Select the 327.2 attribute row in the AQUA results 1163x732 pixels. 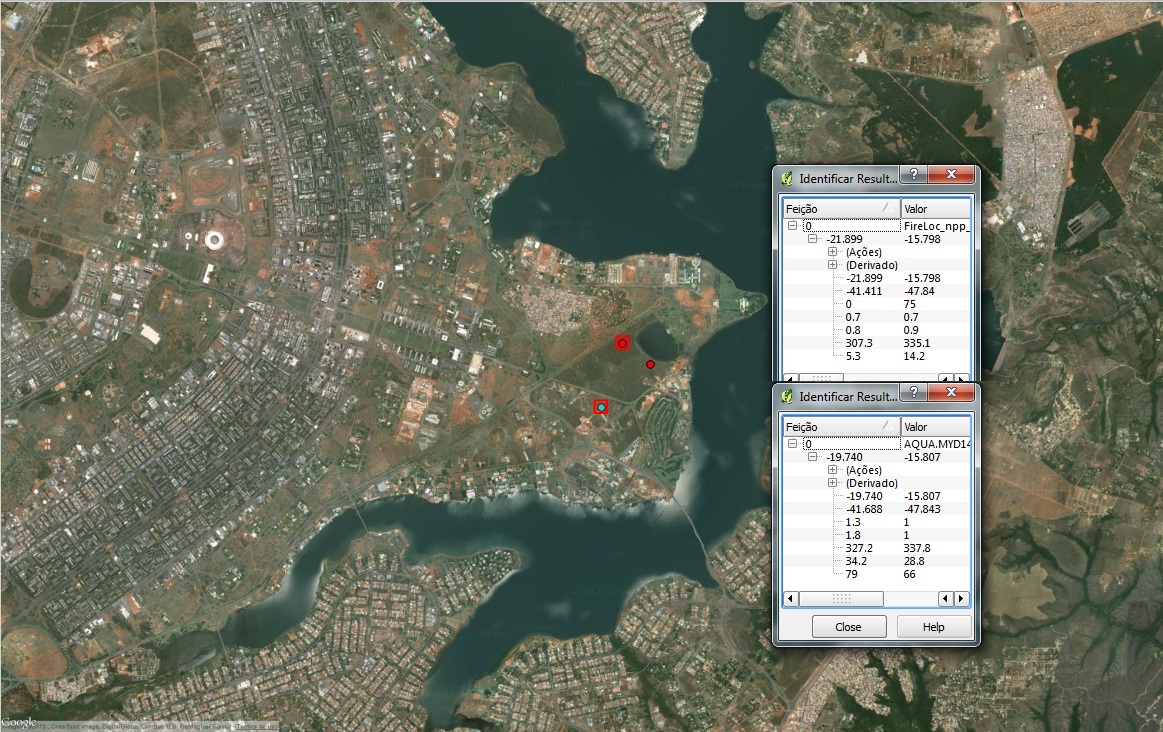[x=859, y=548]
